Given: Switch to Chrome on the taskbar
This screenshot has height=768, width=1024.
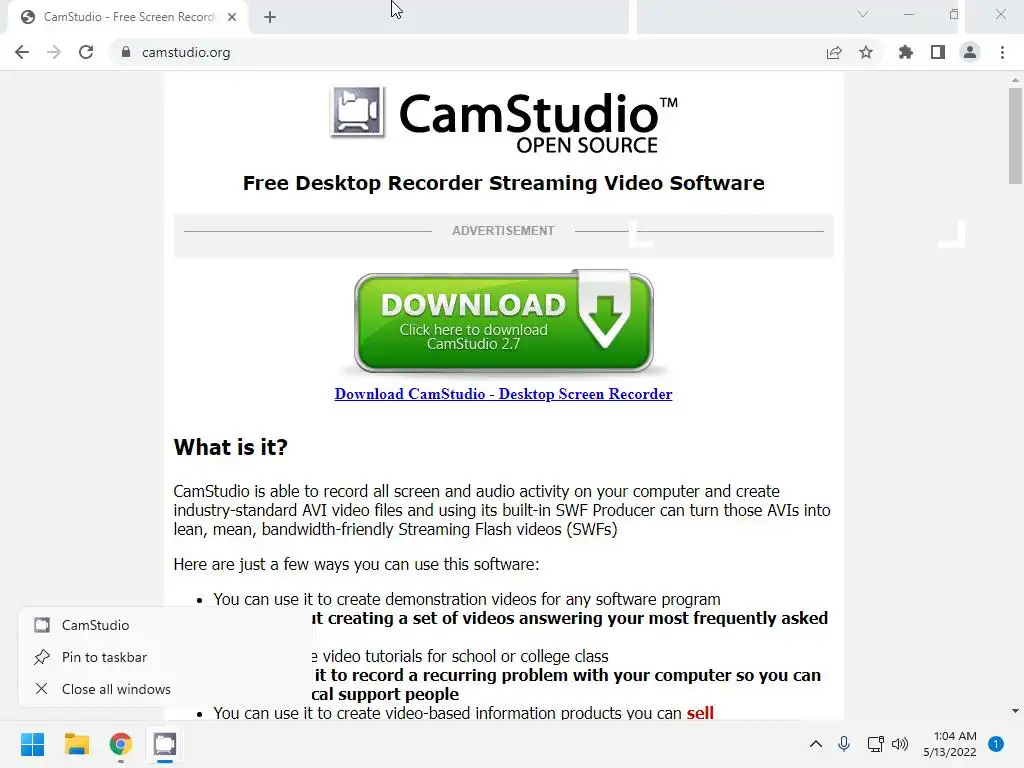Looking at the screenshot, I should tap(121, 744).
